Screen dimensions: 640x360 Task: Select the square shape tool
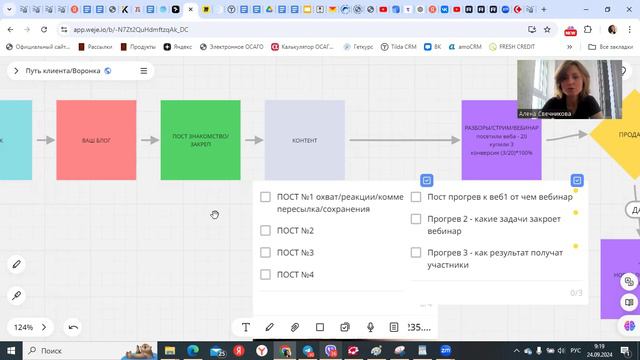coord(320,327)
